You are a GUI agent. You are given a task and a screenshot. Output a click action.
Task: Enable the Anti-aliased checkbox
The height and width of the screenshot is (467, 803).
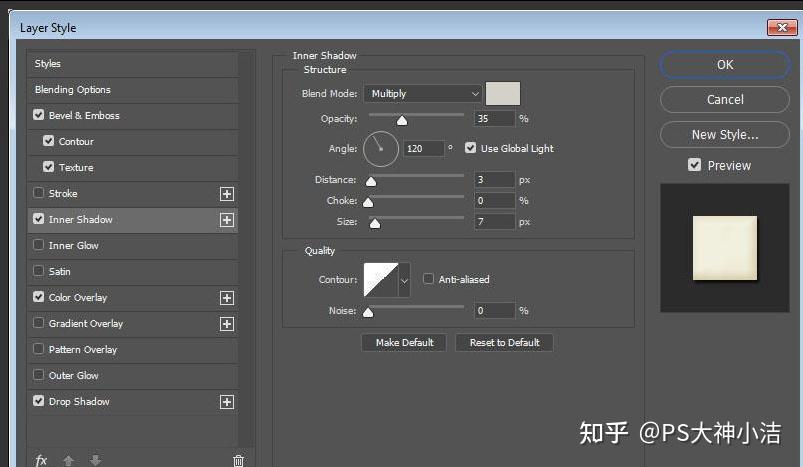[x=428, y=279]
